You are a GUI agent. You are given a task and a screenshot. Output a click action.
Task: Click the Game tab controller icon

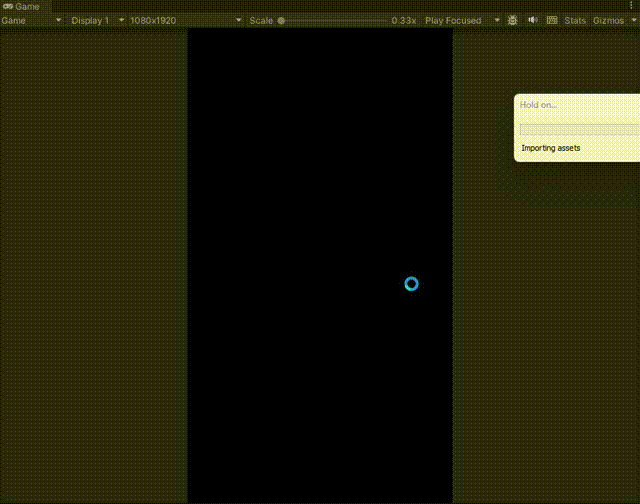(x=8, y=6)
